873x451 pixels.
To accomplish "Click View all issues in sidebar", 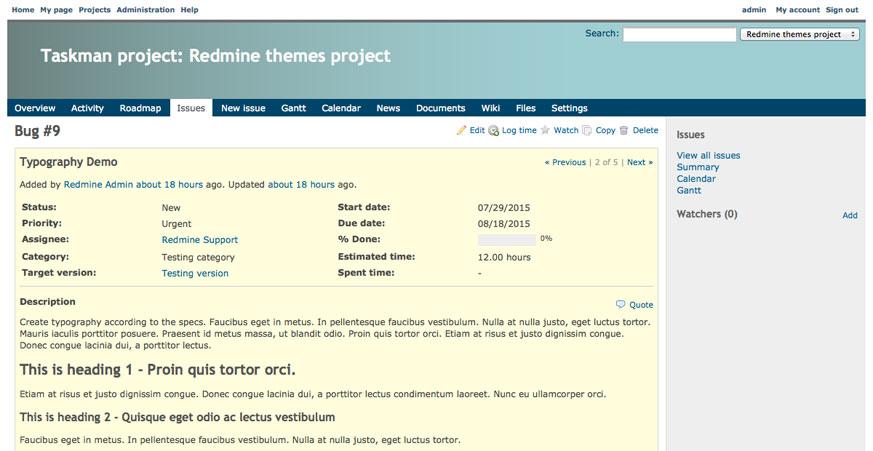I will pos(708,155).
